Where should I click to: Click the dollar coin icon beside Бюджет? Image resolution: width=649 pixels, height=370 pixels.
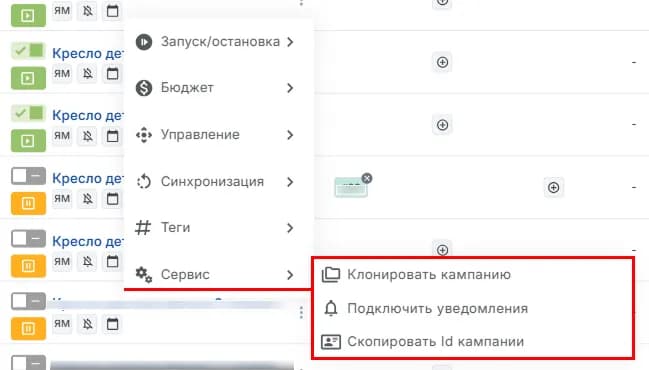click(144, 88)
